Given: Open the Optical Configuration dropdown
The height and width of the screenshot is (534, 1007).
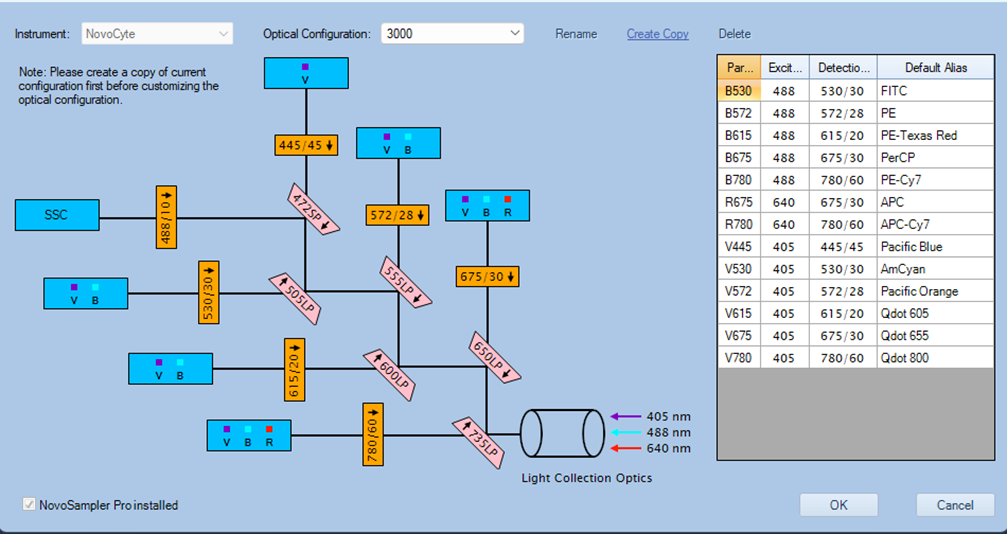Looking at the screenshot, I should 452,33.
